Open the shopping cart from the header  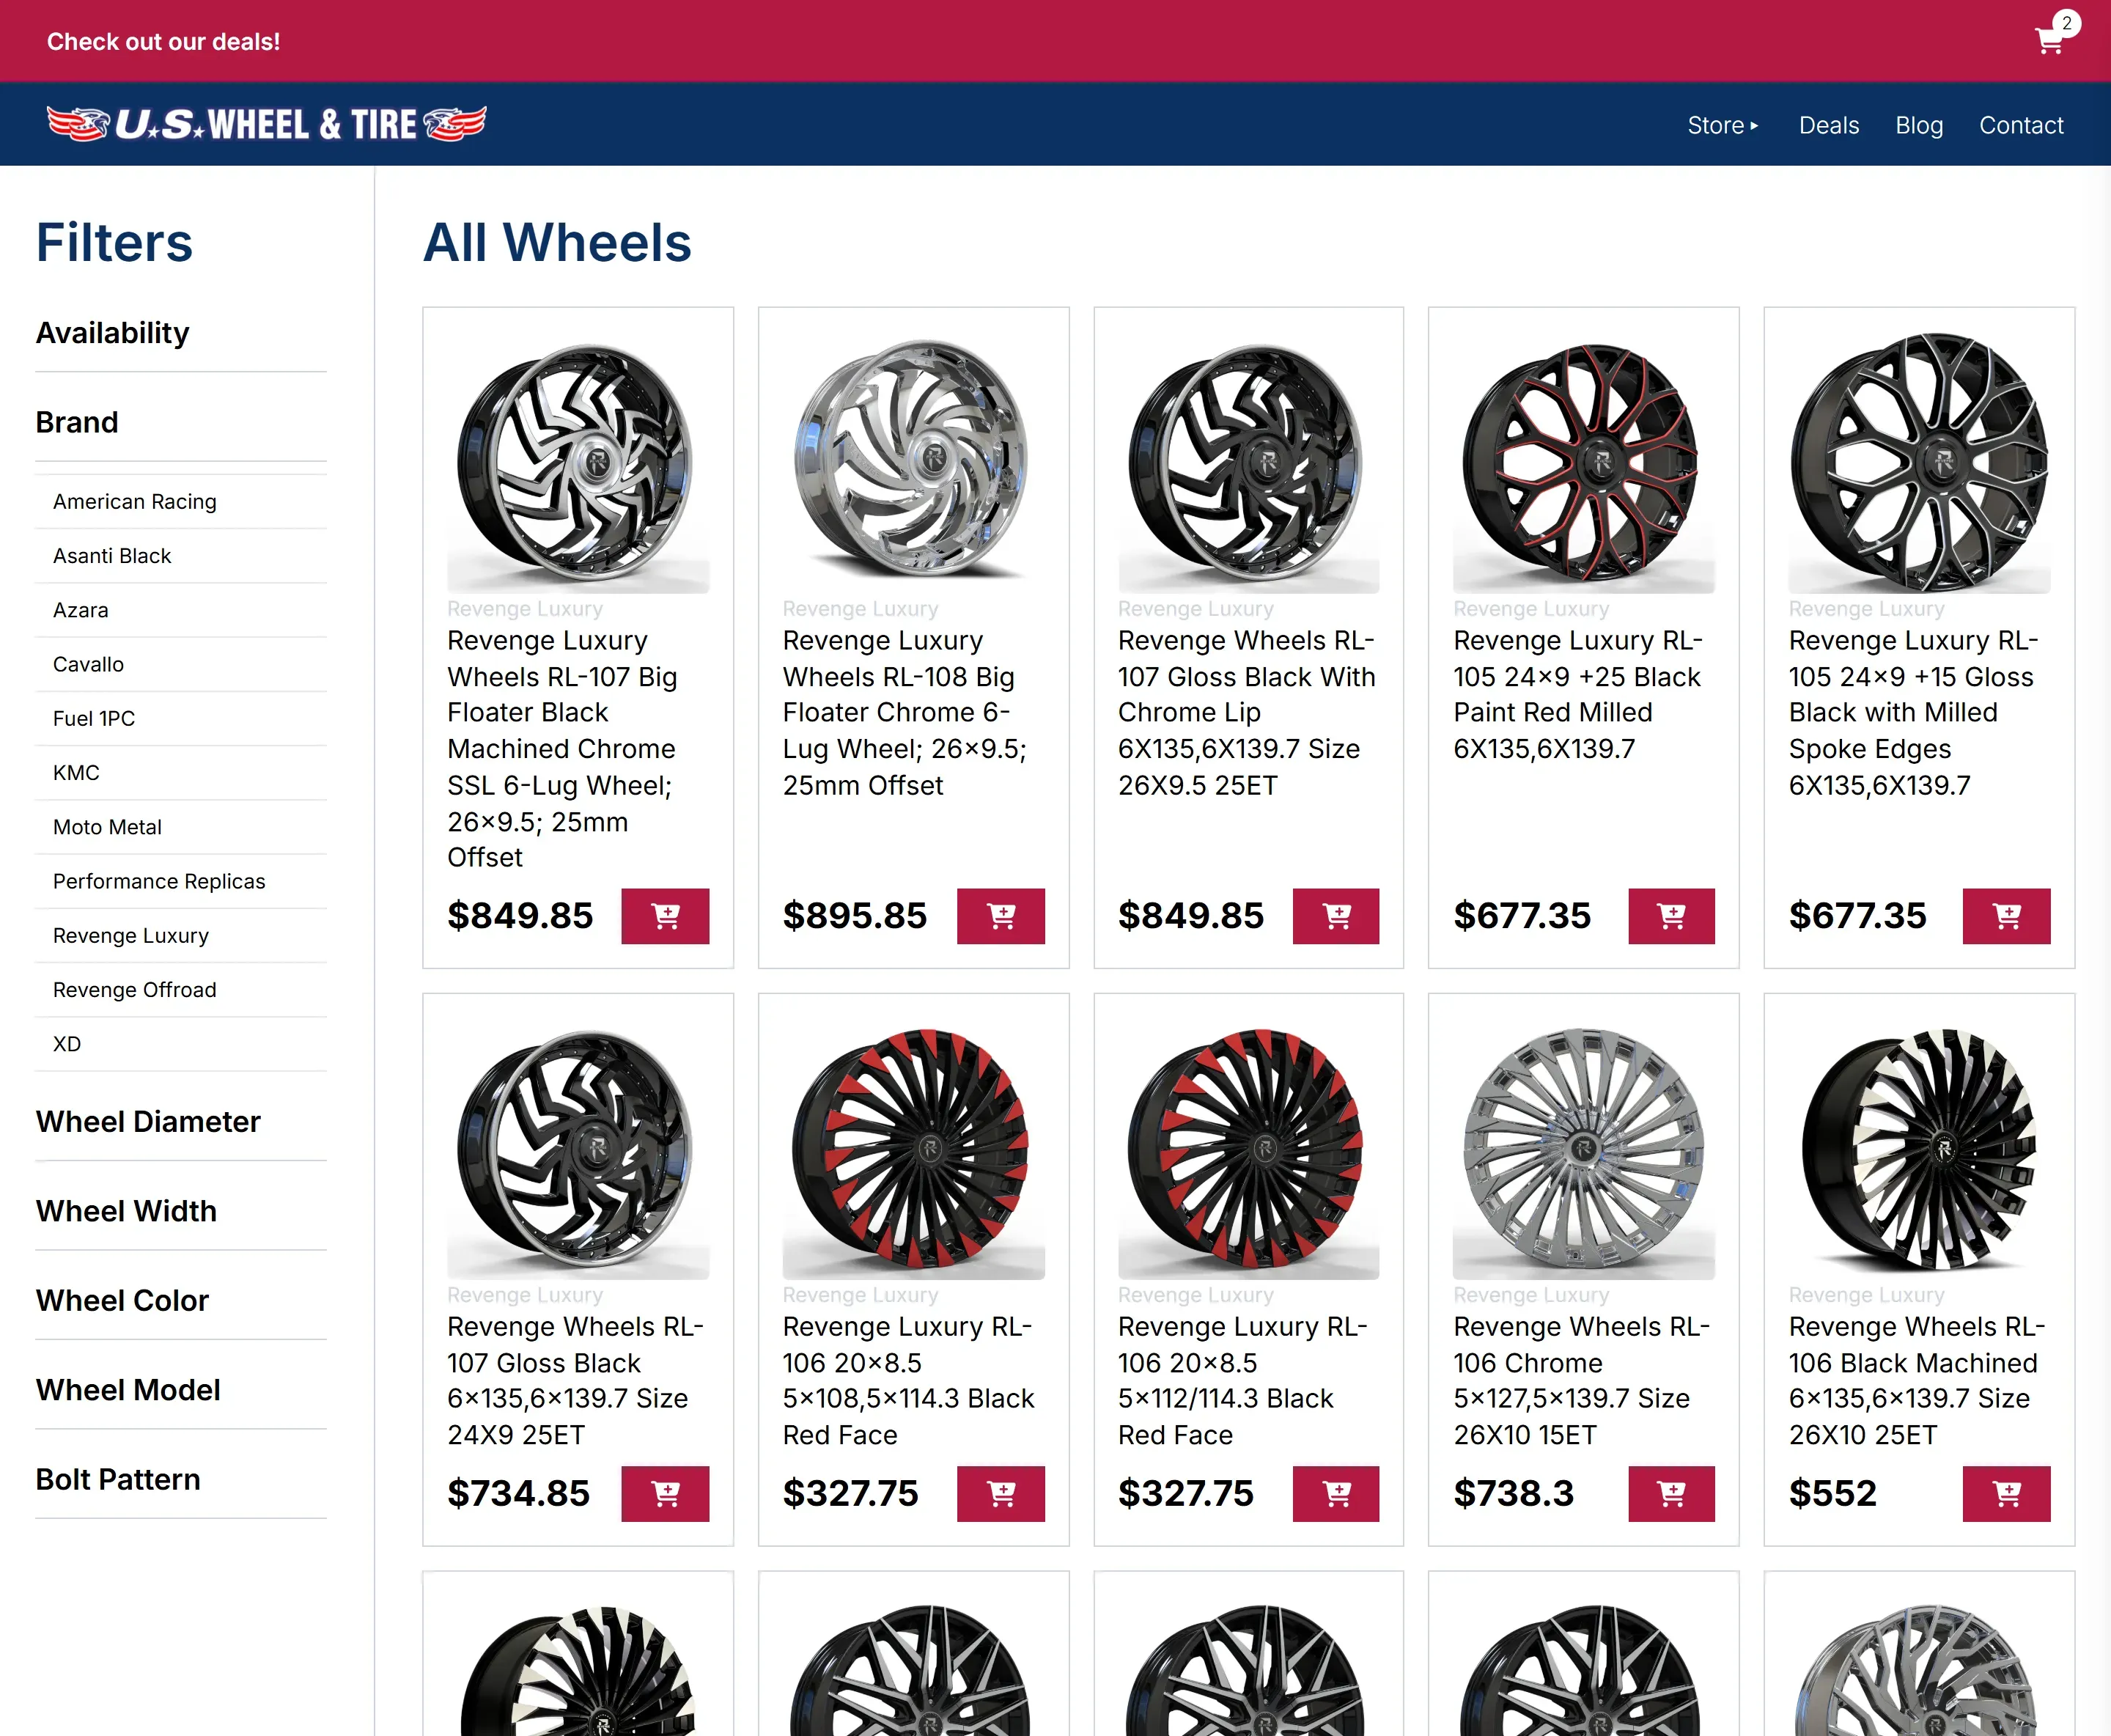(2049, 41)
